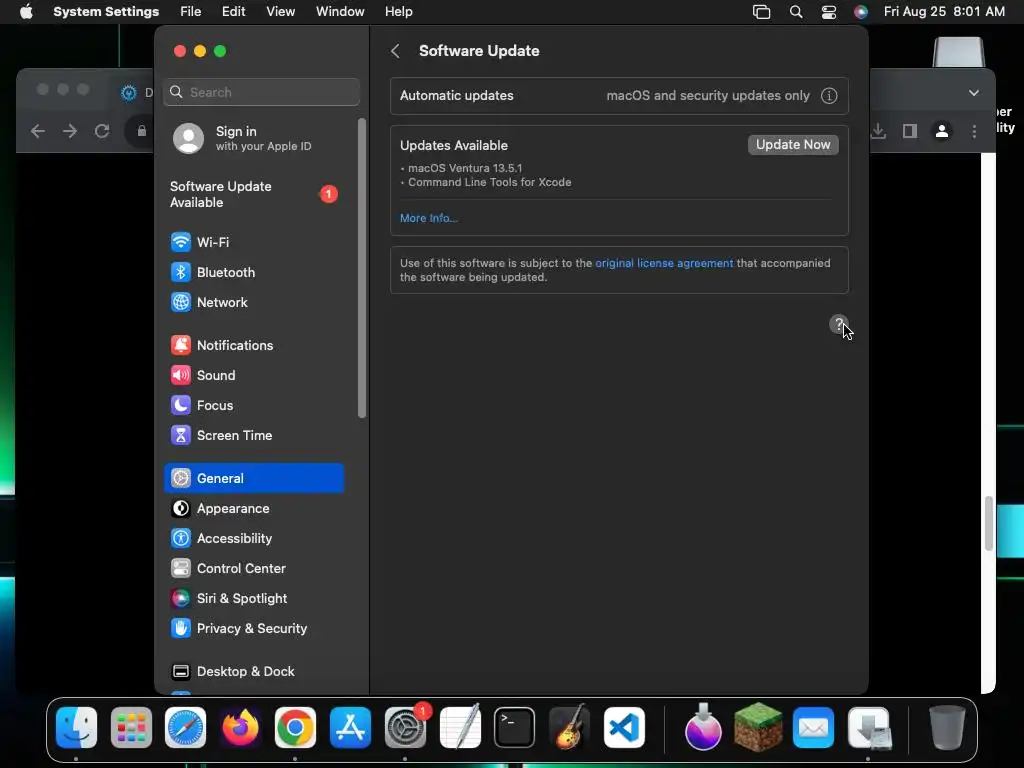Select Sound in the sidebar
This screenshot has width=1024, height=768.
(x=254, y=376)
